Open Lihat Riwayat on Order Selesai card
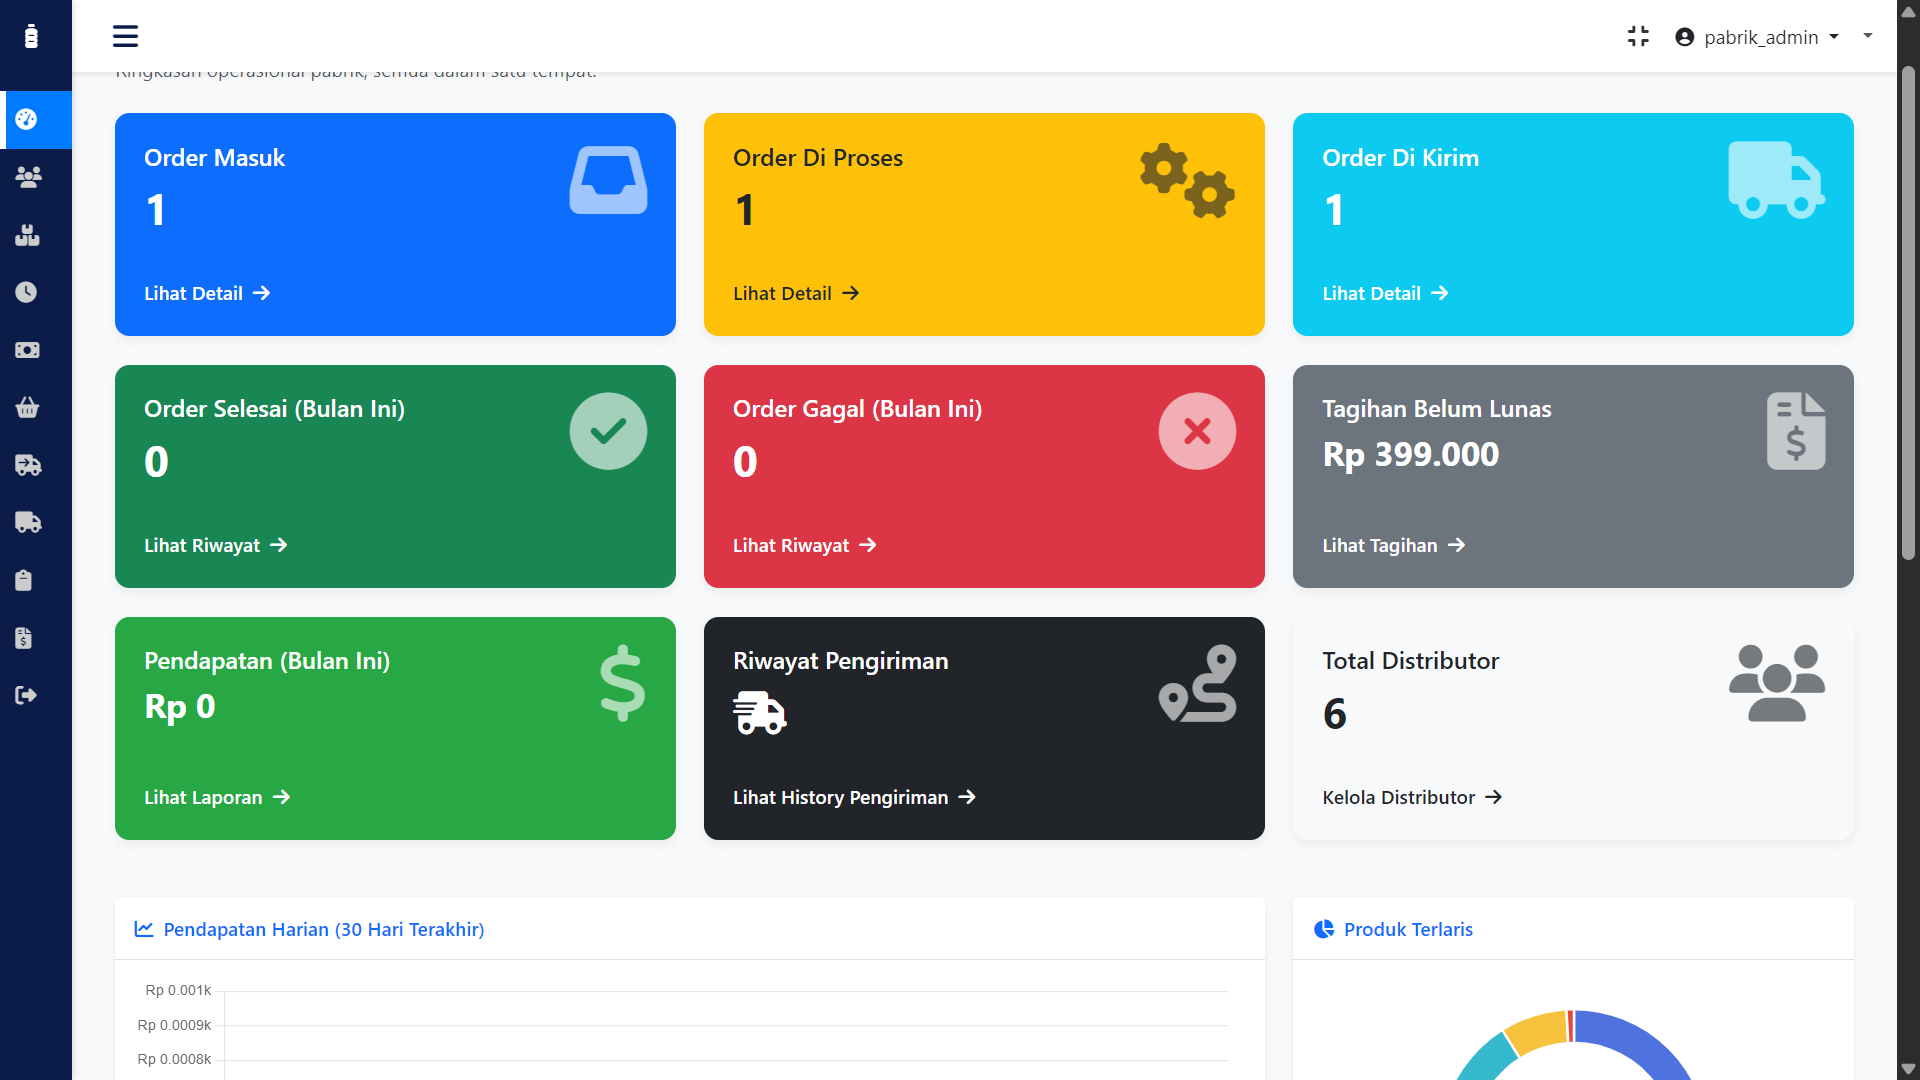Viewport: 1920px width, 1080px height. coord(216,545)
